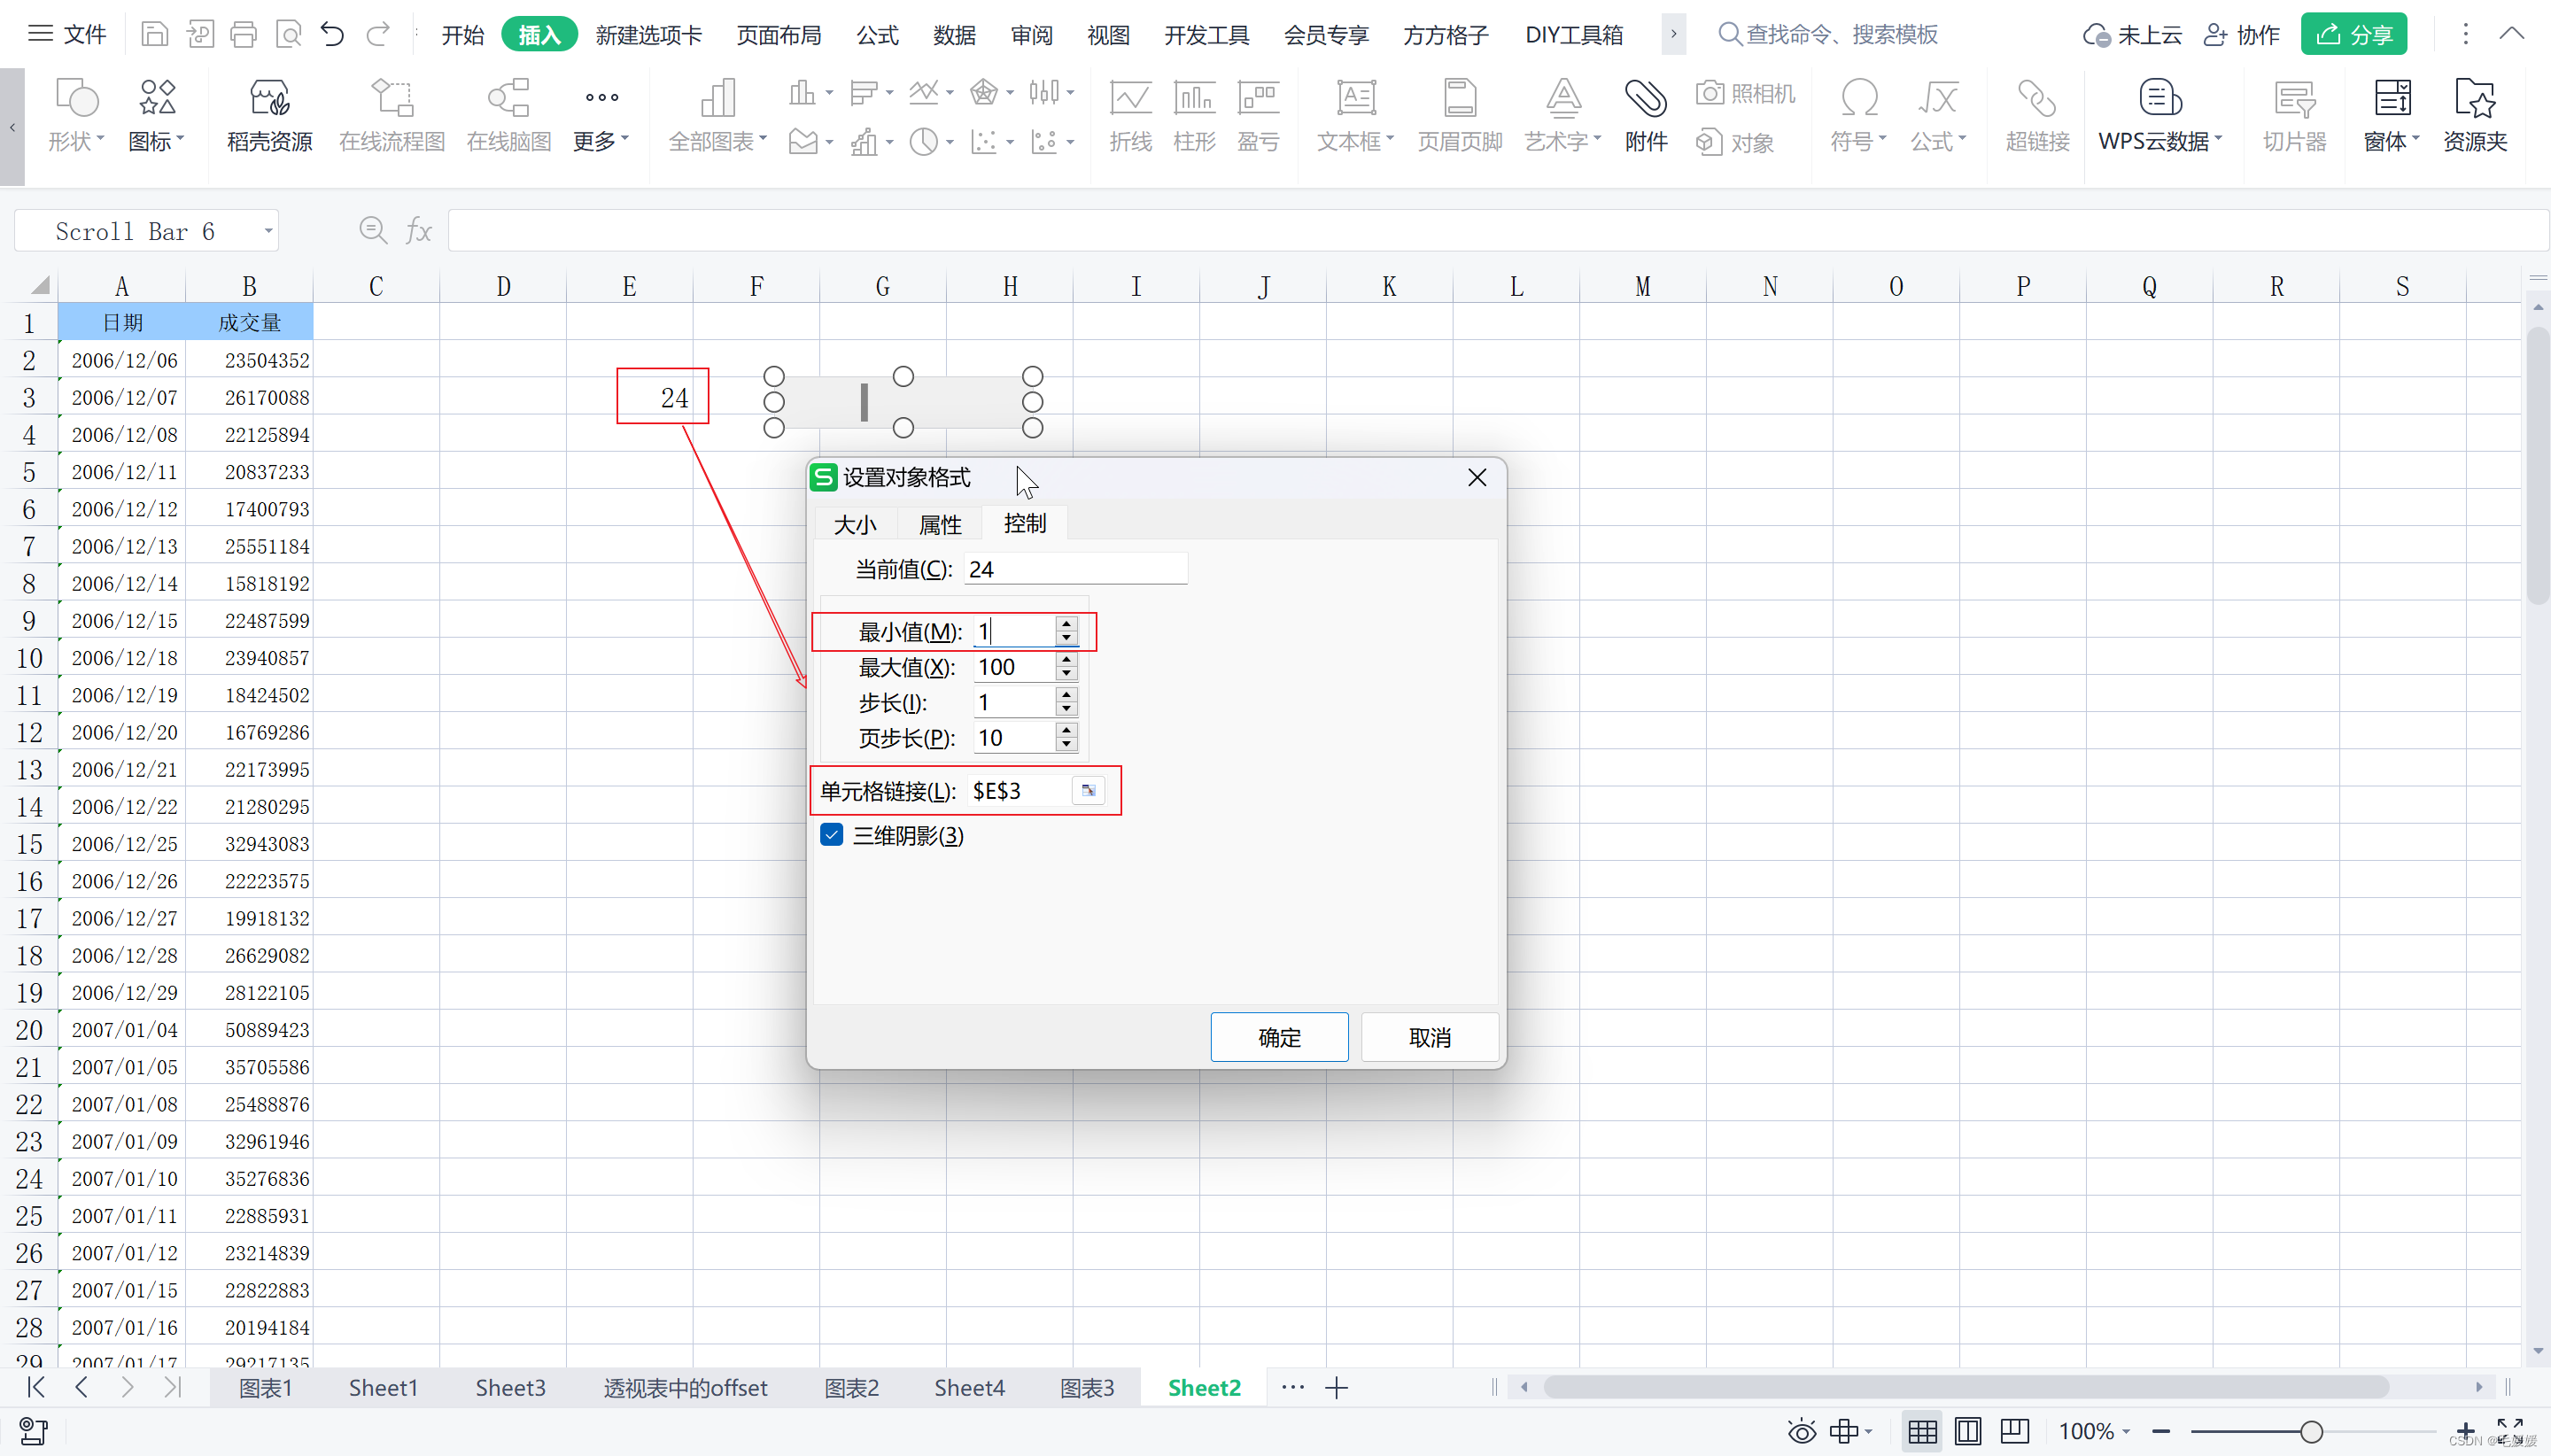Click the 切片器 slicer icon
Screen dimensions: 2551x1456
pyautogui.click(x=2295, y=116)
